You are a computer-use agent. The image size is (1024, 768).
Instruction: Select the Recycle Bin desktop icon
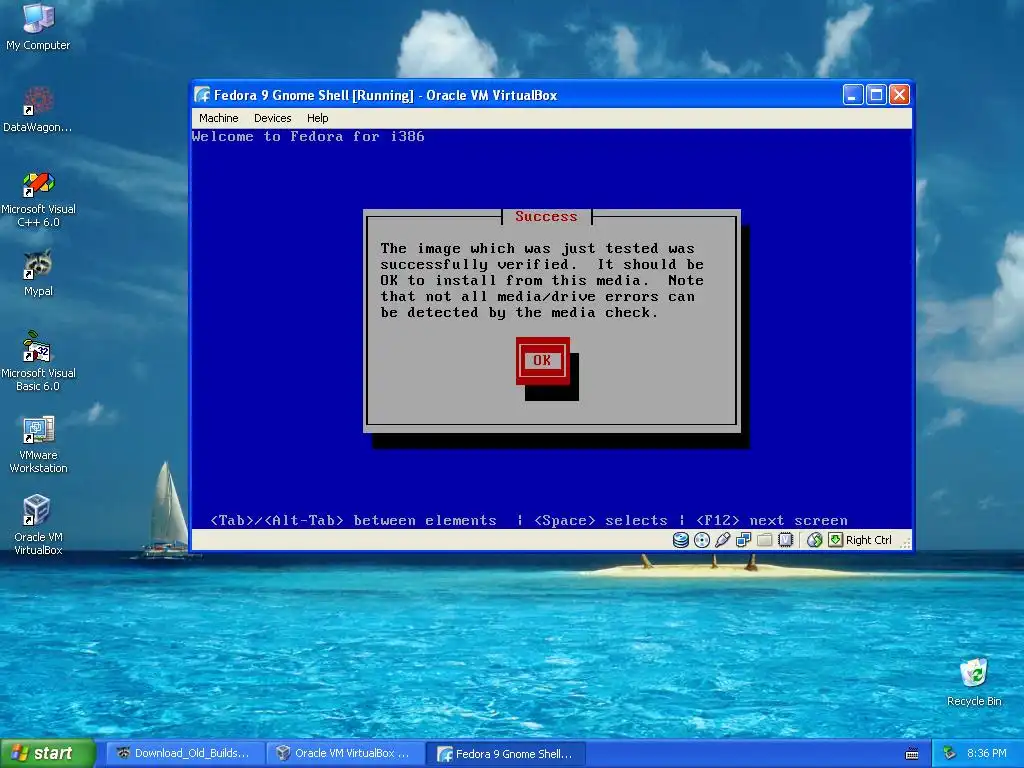[x=974, y=682]
